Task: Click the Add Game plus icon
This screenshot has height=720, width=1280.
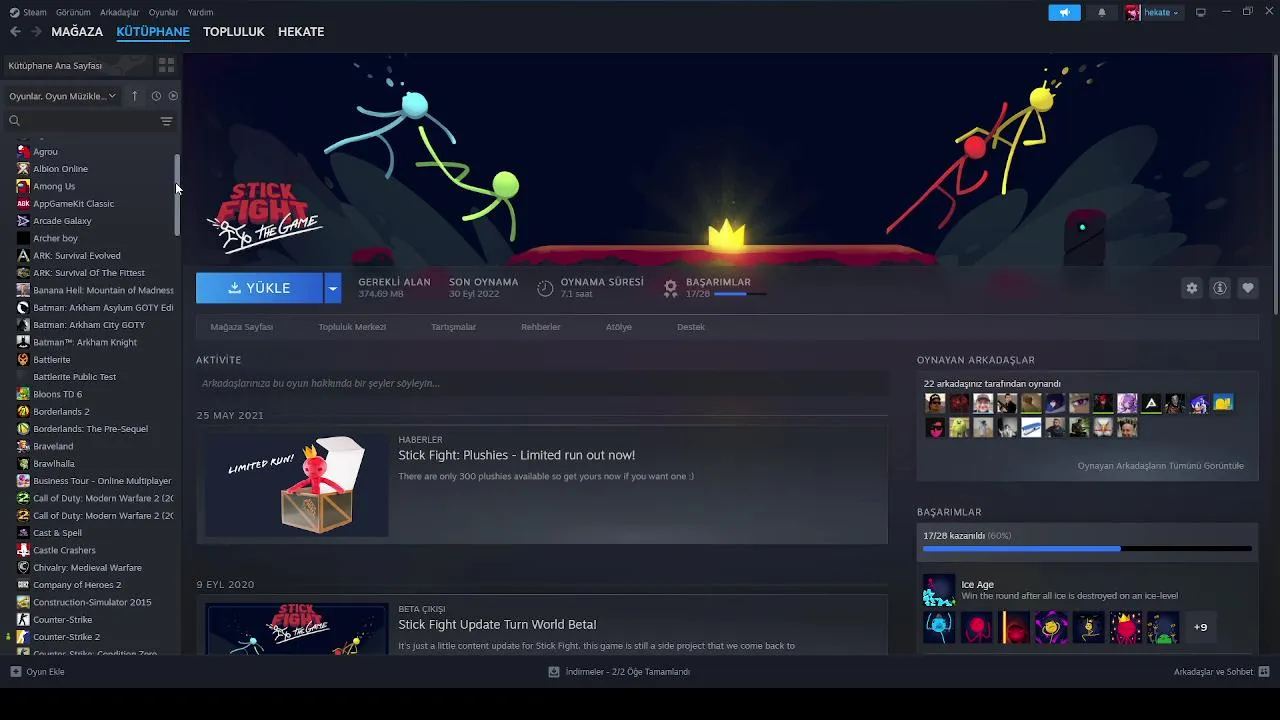Action: tap(15, 672)
